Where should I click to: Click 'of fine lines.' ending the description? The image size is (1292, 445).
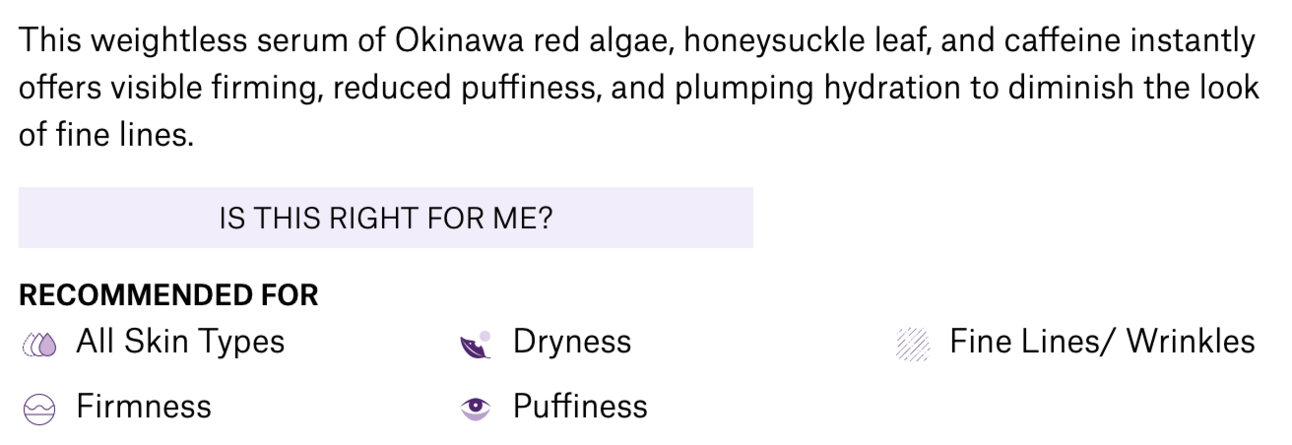coord(105,134)
